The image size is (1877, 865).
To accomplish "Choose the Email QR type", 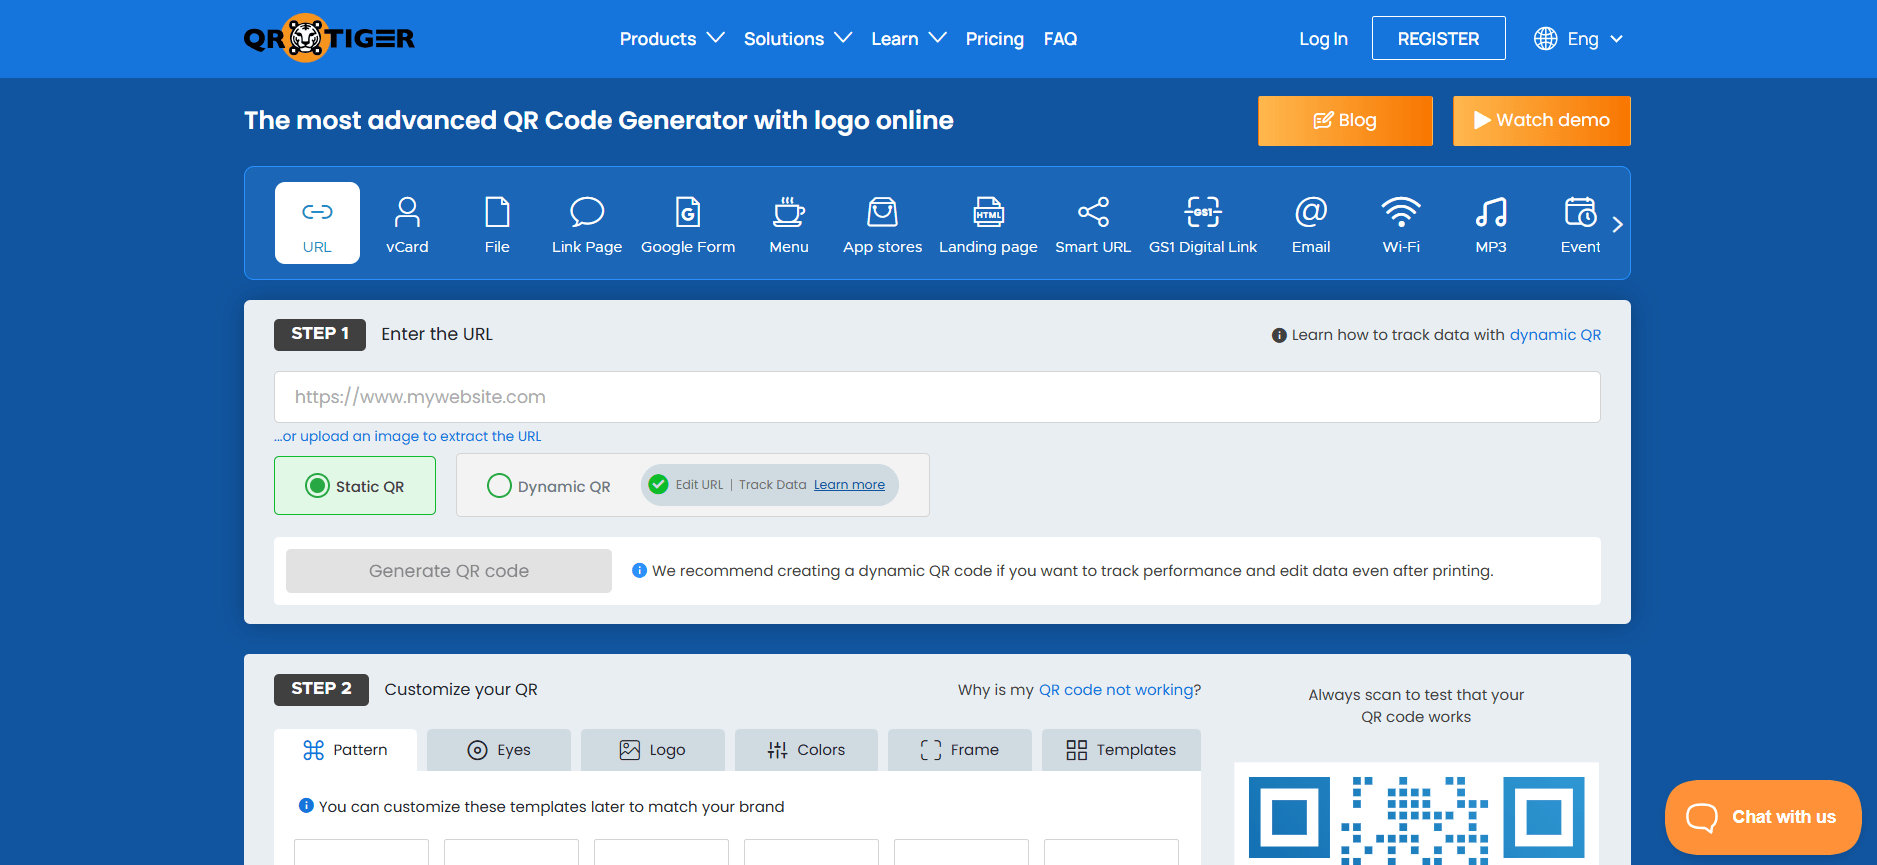I will [1311, 223].
